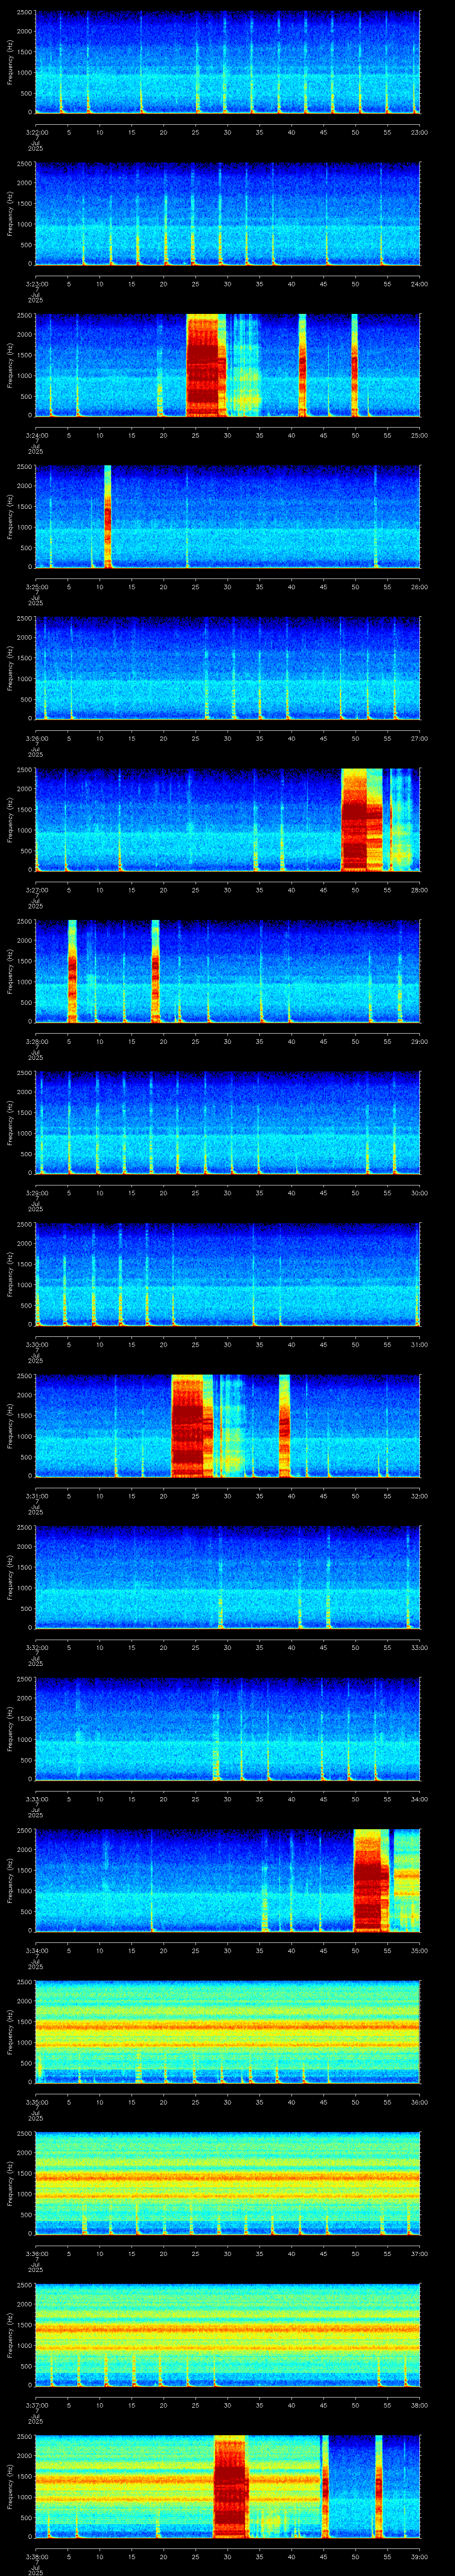
Task: Click the 27:00 time axis label
Action: (x=420, y=738)
